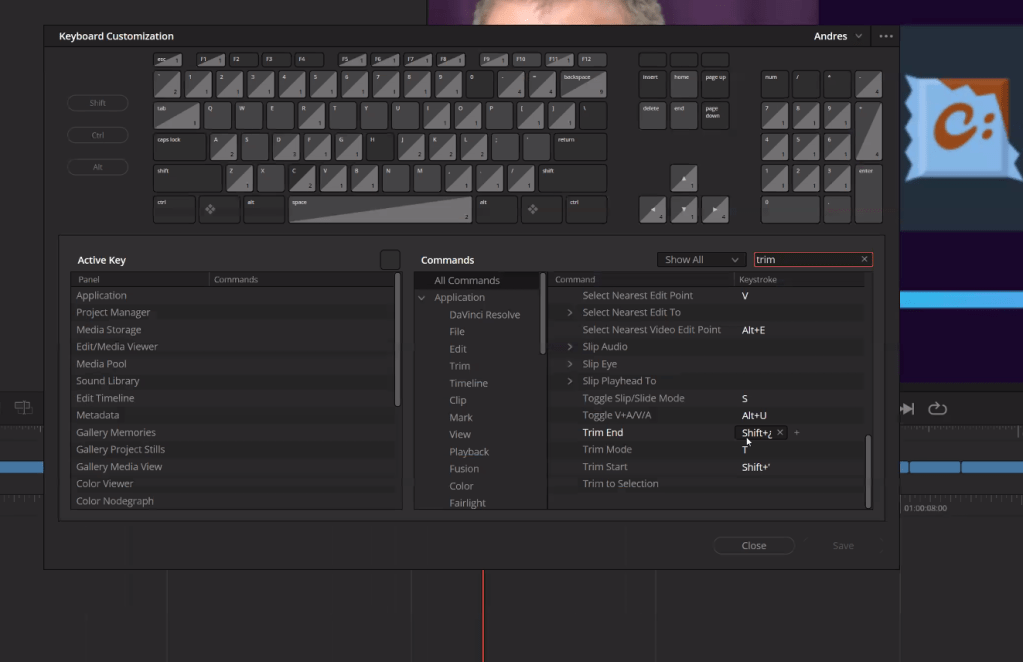Image resolution: width=1023 pixels, height=662 pixels.
Task: Select Trim Start command row
Action: coord(707,467)
